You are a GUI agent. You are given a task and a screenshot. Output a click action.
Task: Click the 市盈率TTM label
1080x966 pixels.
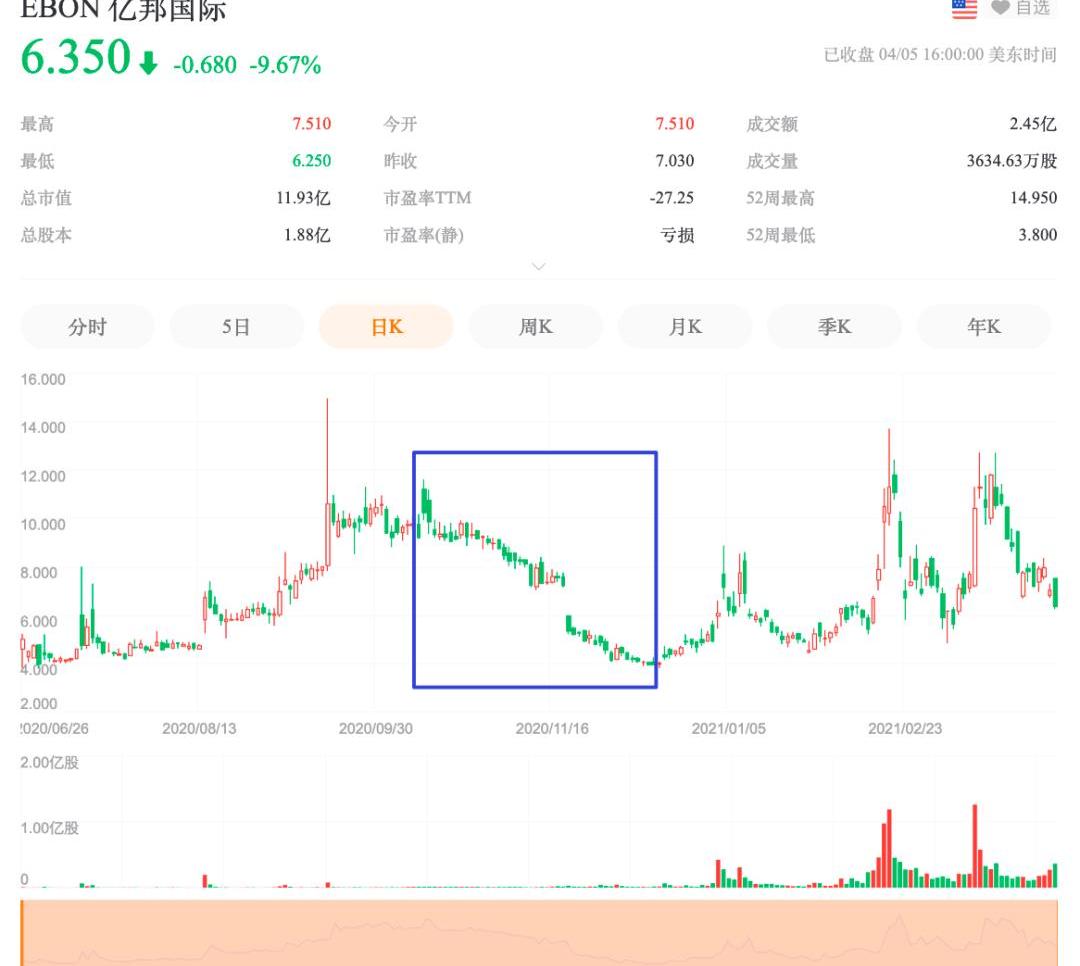[427, 198]
